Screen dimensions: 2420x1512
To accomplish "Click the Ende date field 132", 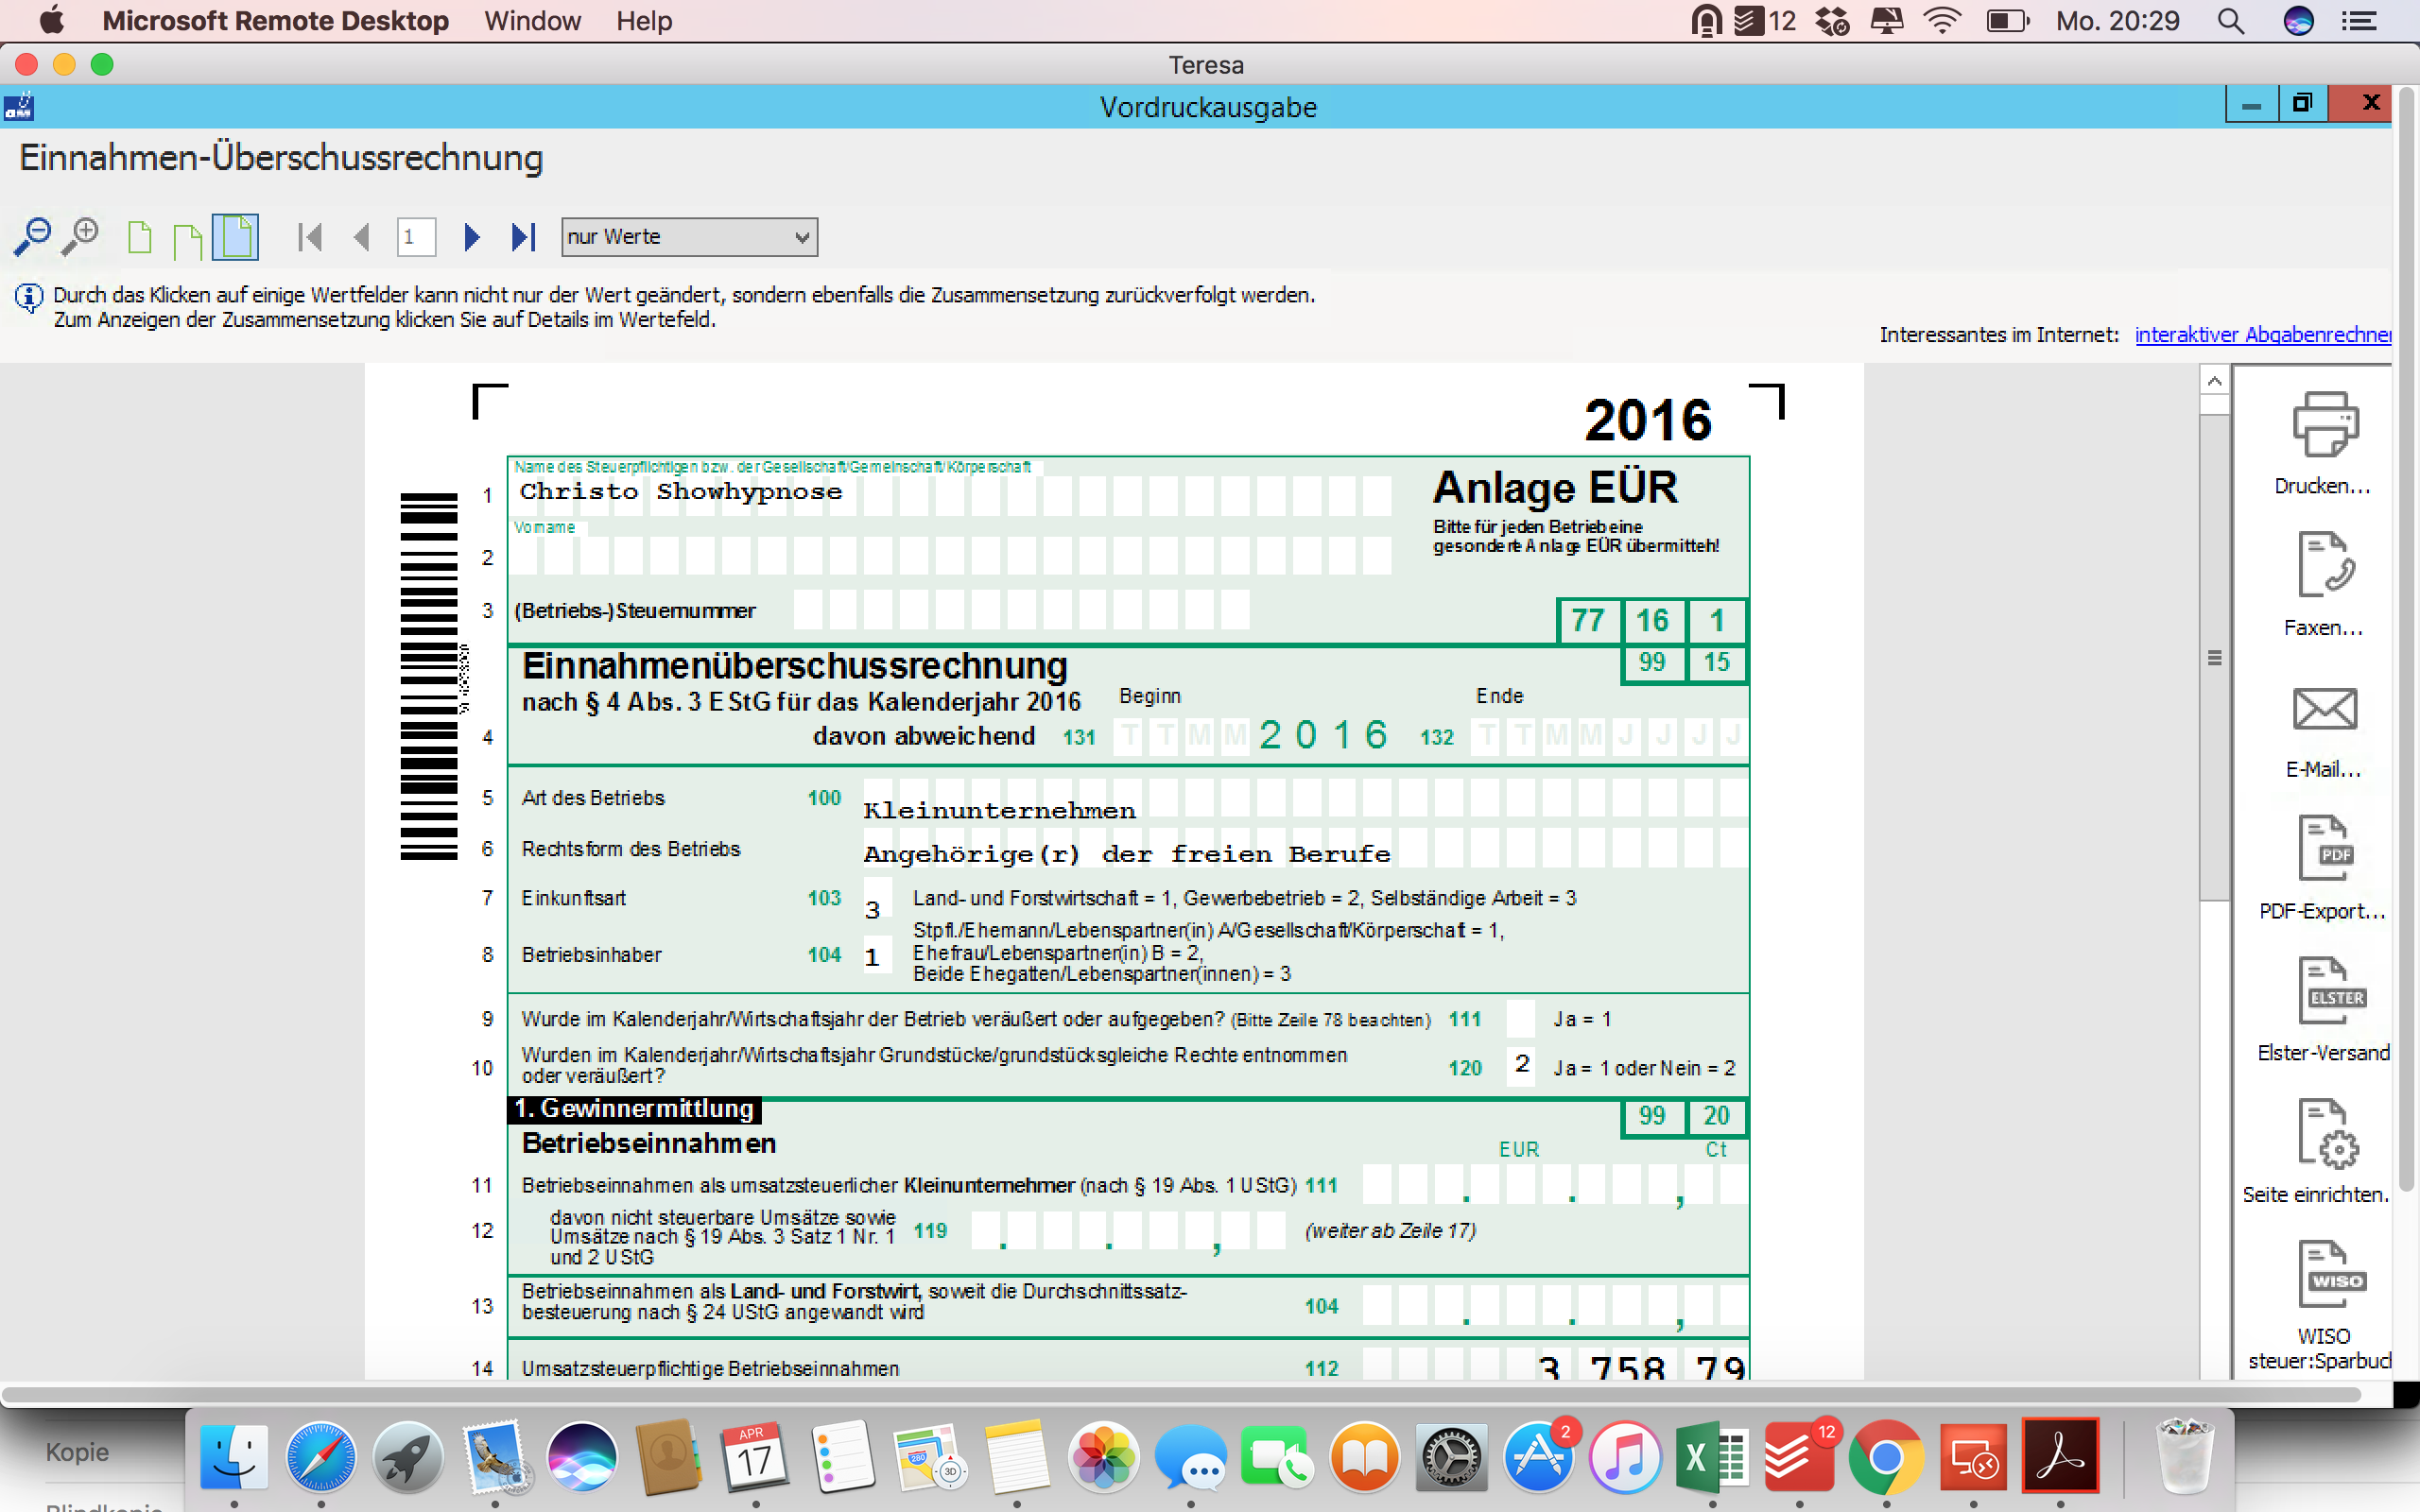I will 1608,736.
